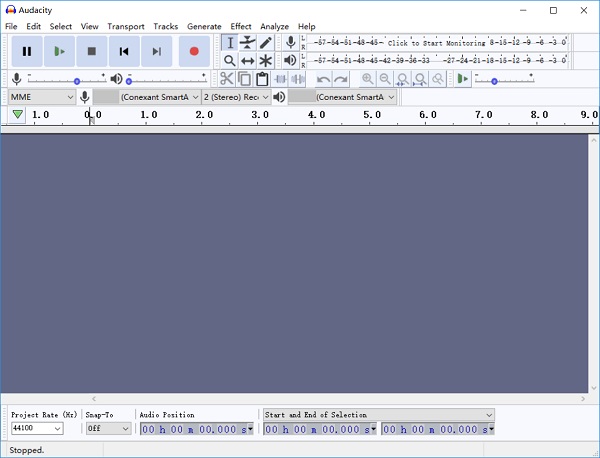Click the Cut scissors icon

point(227,79)
